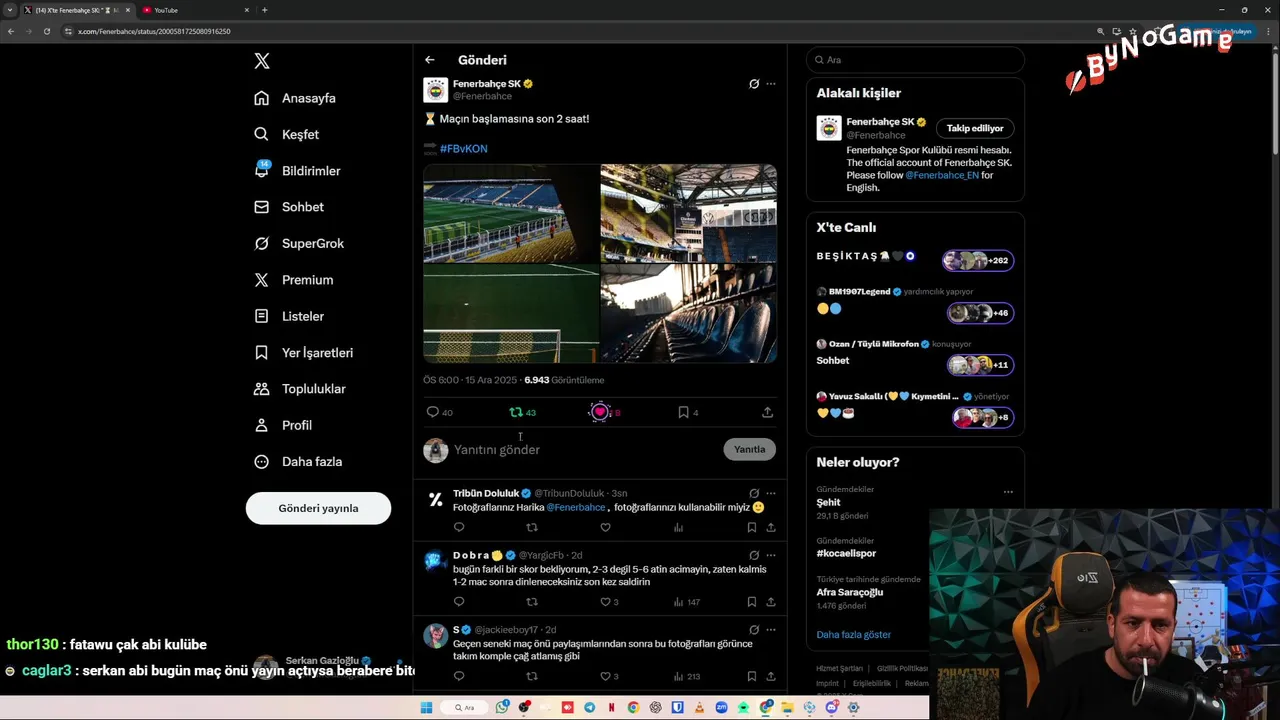Click the Gönderi yayınla button
This screenshot has height=720, width=1280.
click(318, 508)
